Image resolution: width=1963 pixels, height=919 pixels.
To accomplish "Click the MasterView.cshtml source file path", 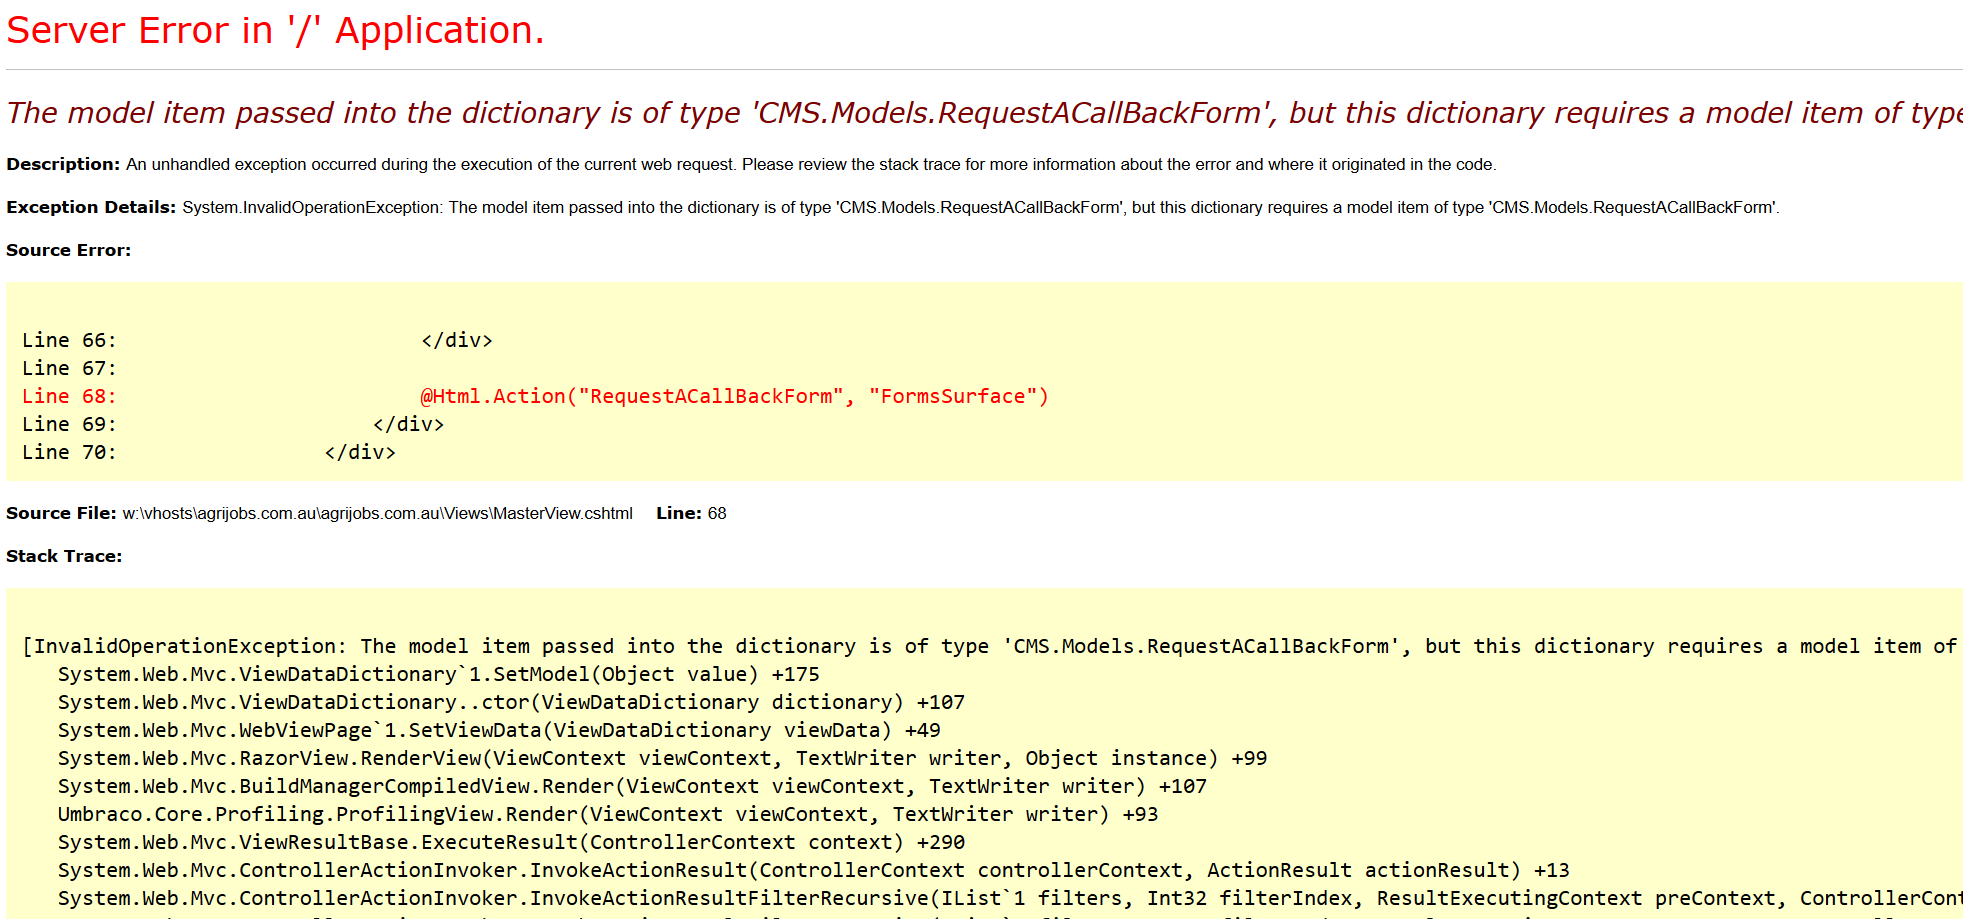I will (378, 513).
